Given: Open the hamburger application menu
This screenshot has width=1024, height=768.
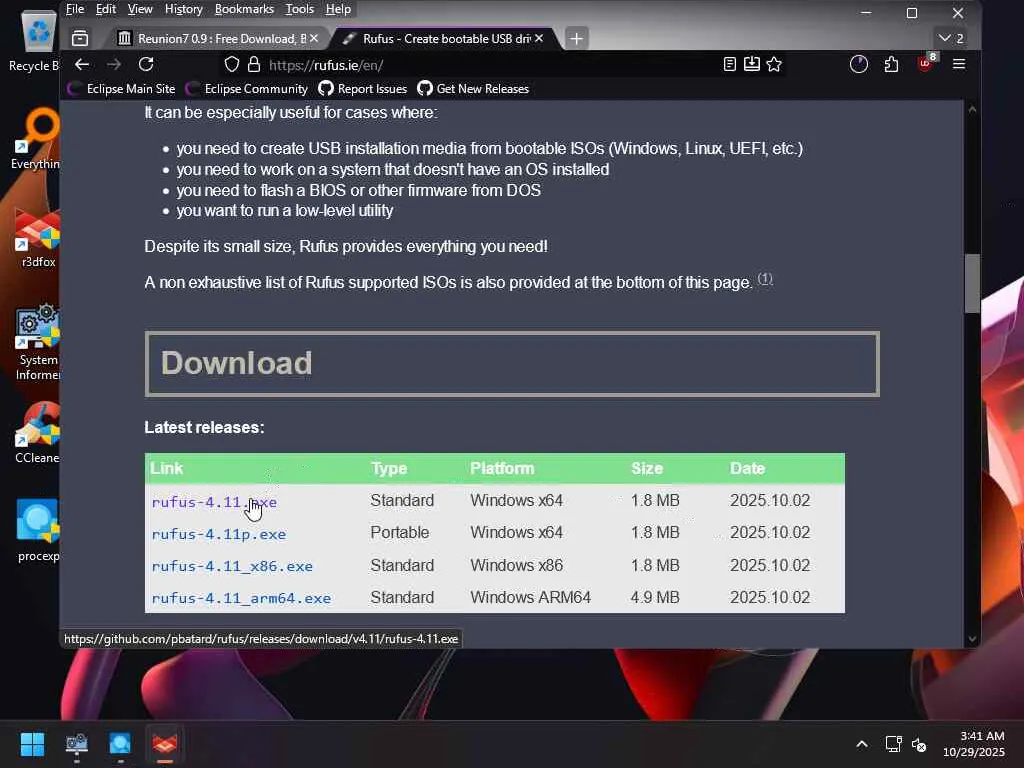Looking at the screenshot, I should click(959, 64).
